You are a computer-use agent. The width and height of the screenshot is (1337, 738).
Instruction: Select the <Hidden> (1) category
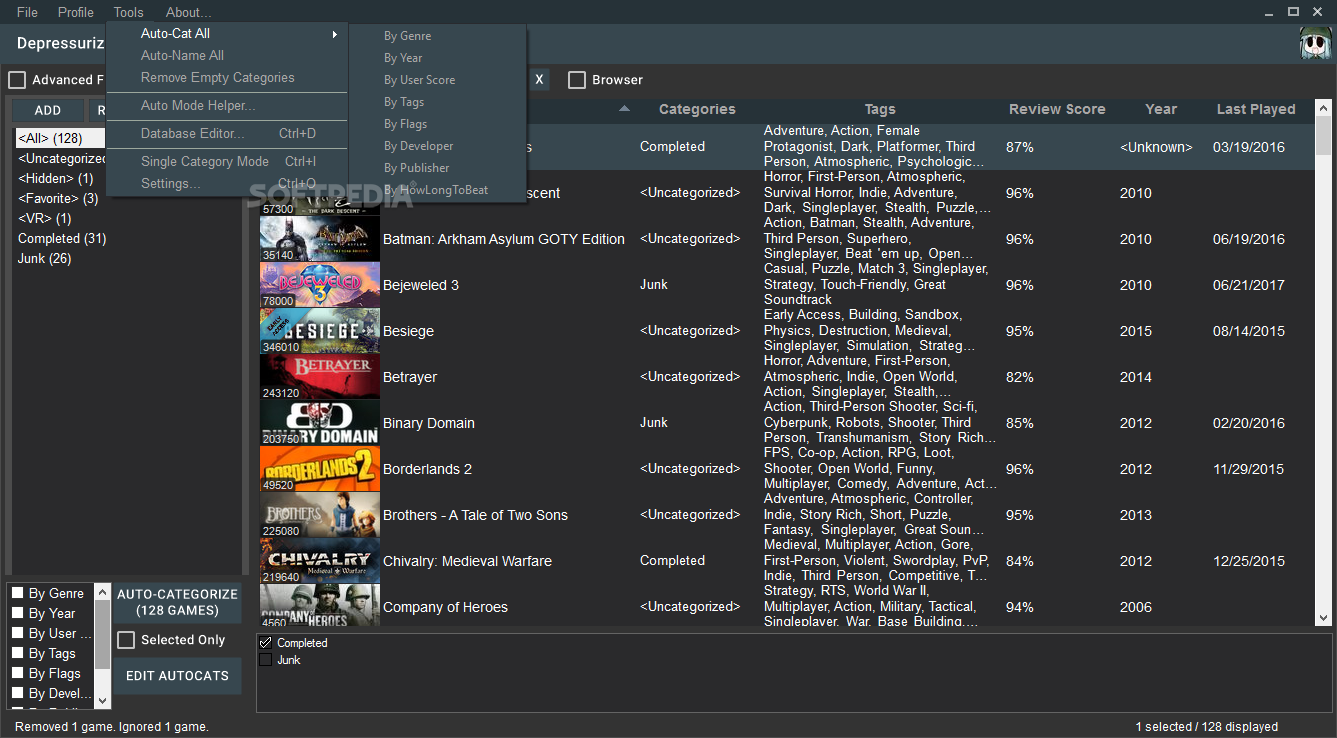point(55,179)
